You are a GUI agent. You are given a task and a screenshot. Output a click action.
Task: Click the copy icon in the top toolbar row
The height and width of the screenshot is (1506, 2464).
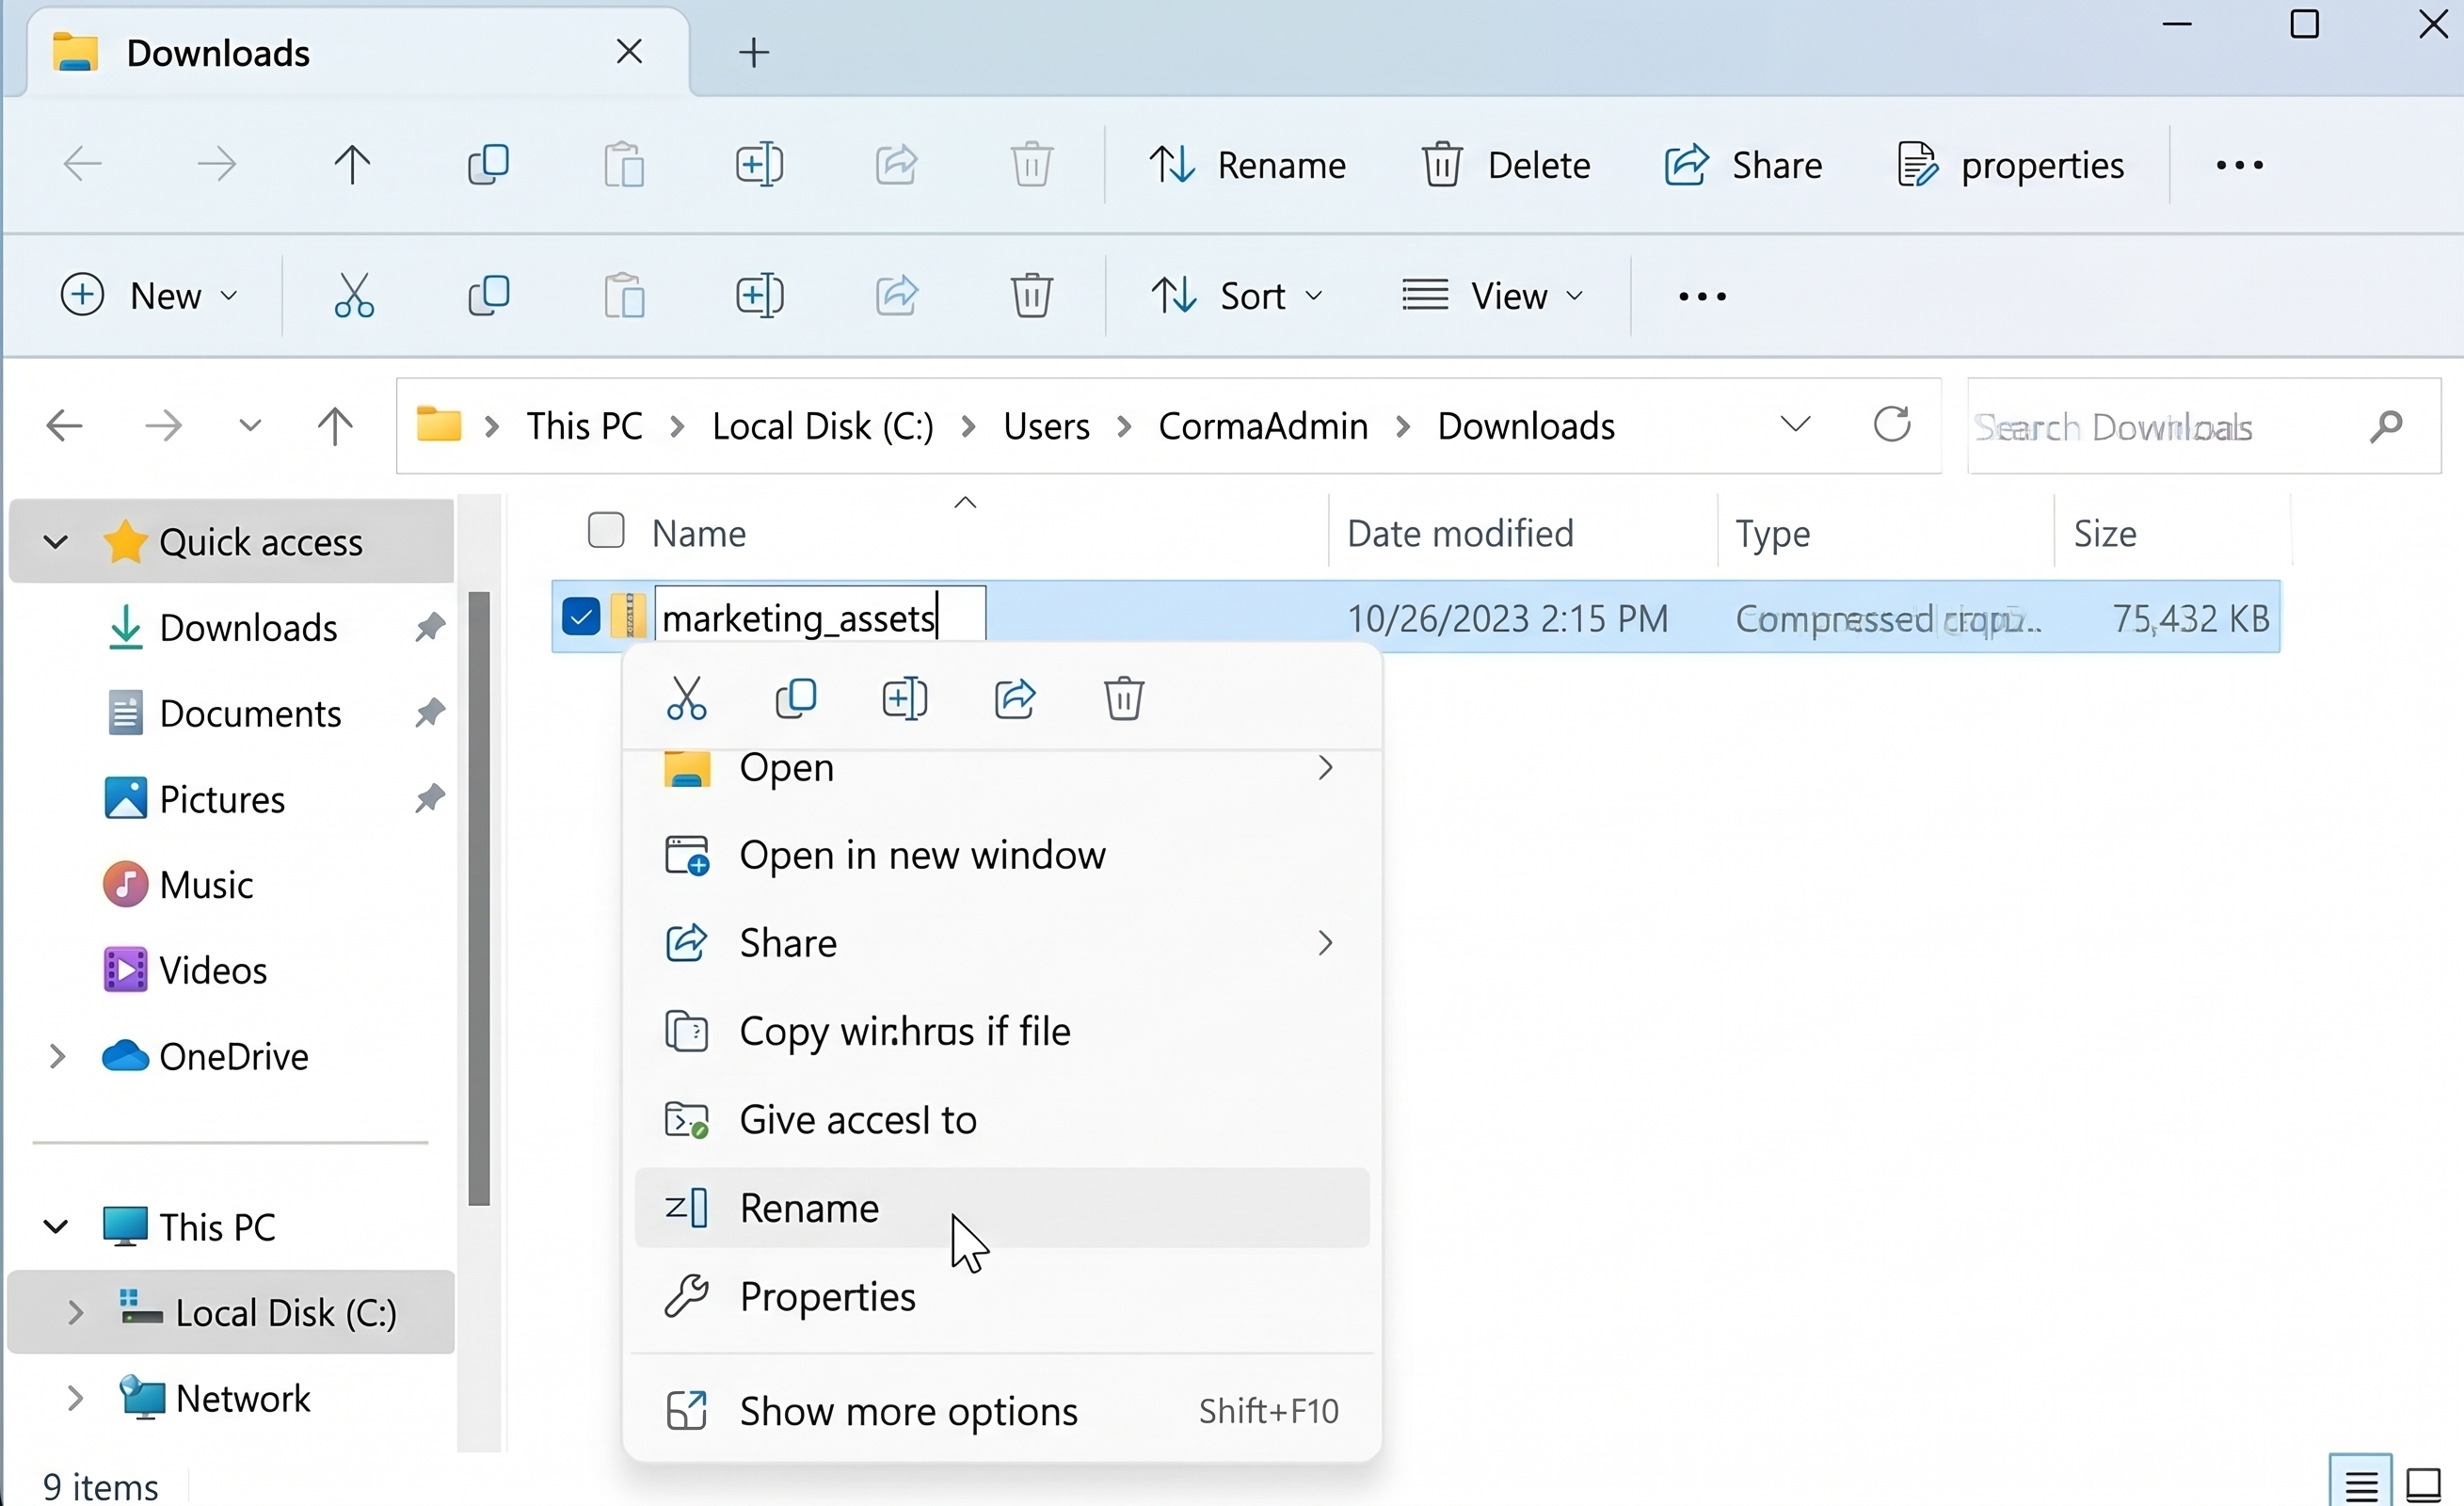tap(489, 164)
